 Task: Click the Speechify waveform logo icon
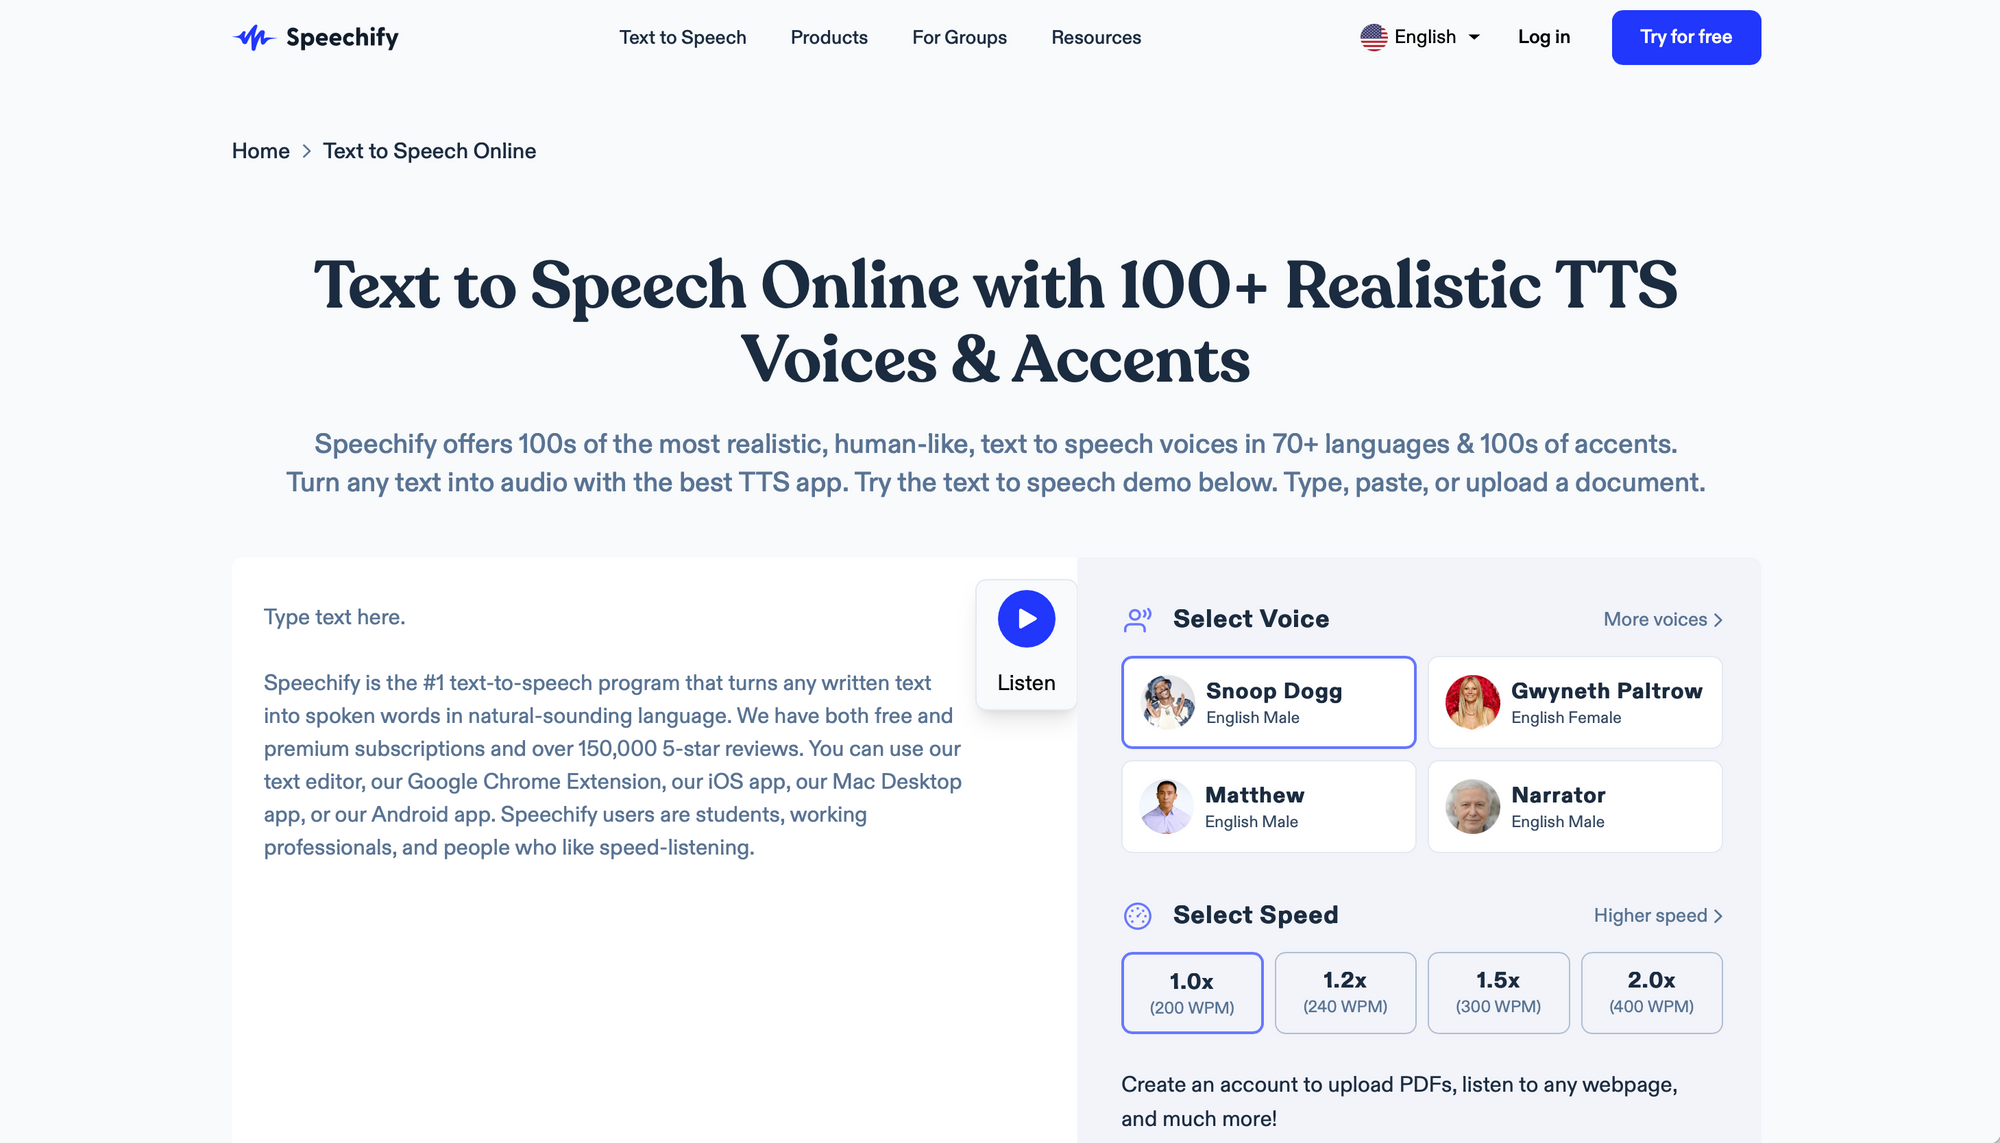(x=253, y=37)
